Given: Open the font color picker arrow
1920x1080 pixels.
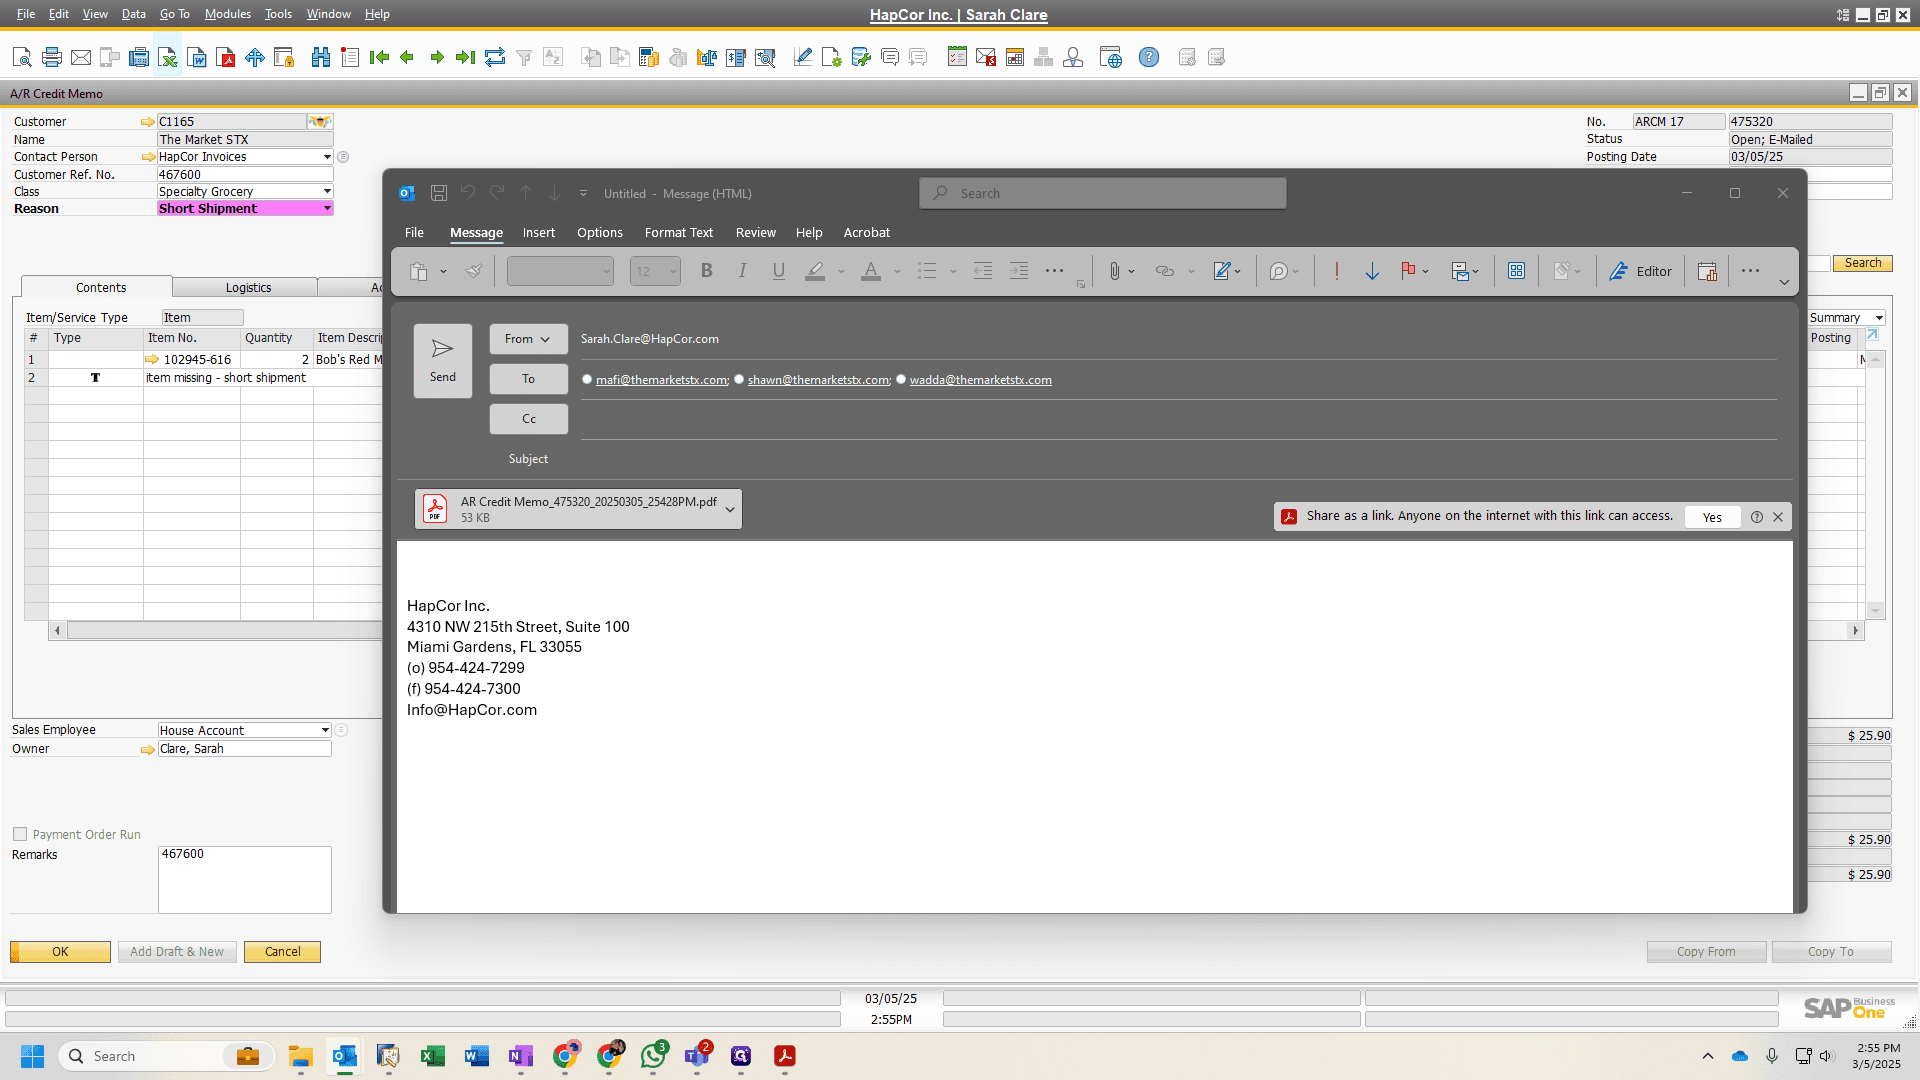Looking at the screenshot, I should [897, 271].
